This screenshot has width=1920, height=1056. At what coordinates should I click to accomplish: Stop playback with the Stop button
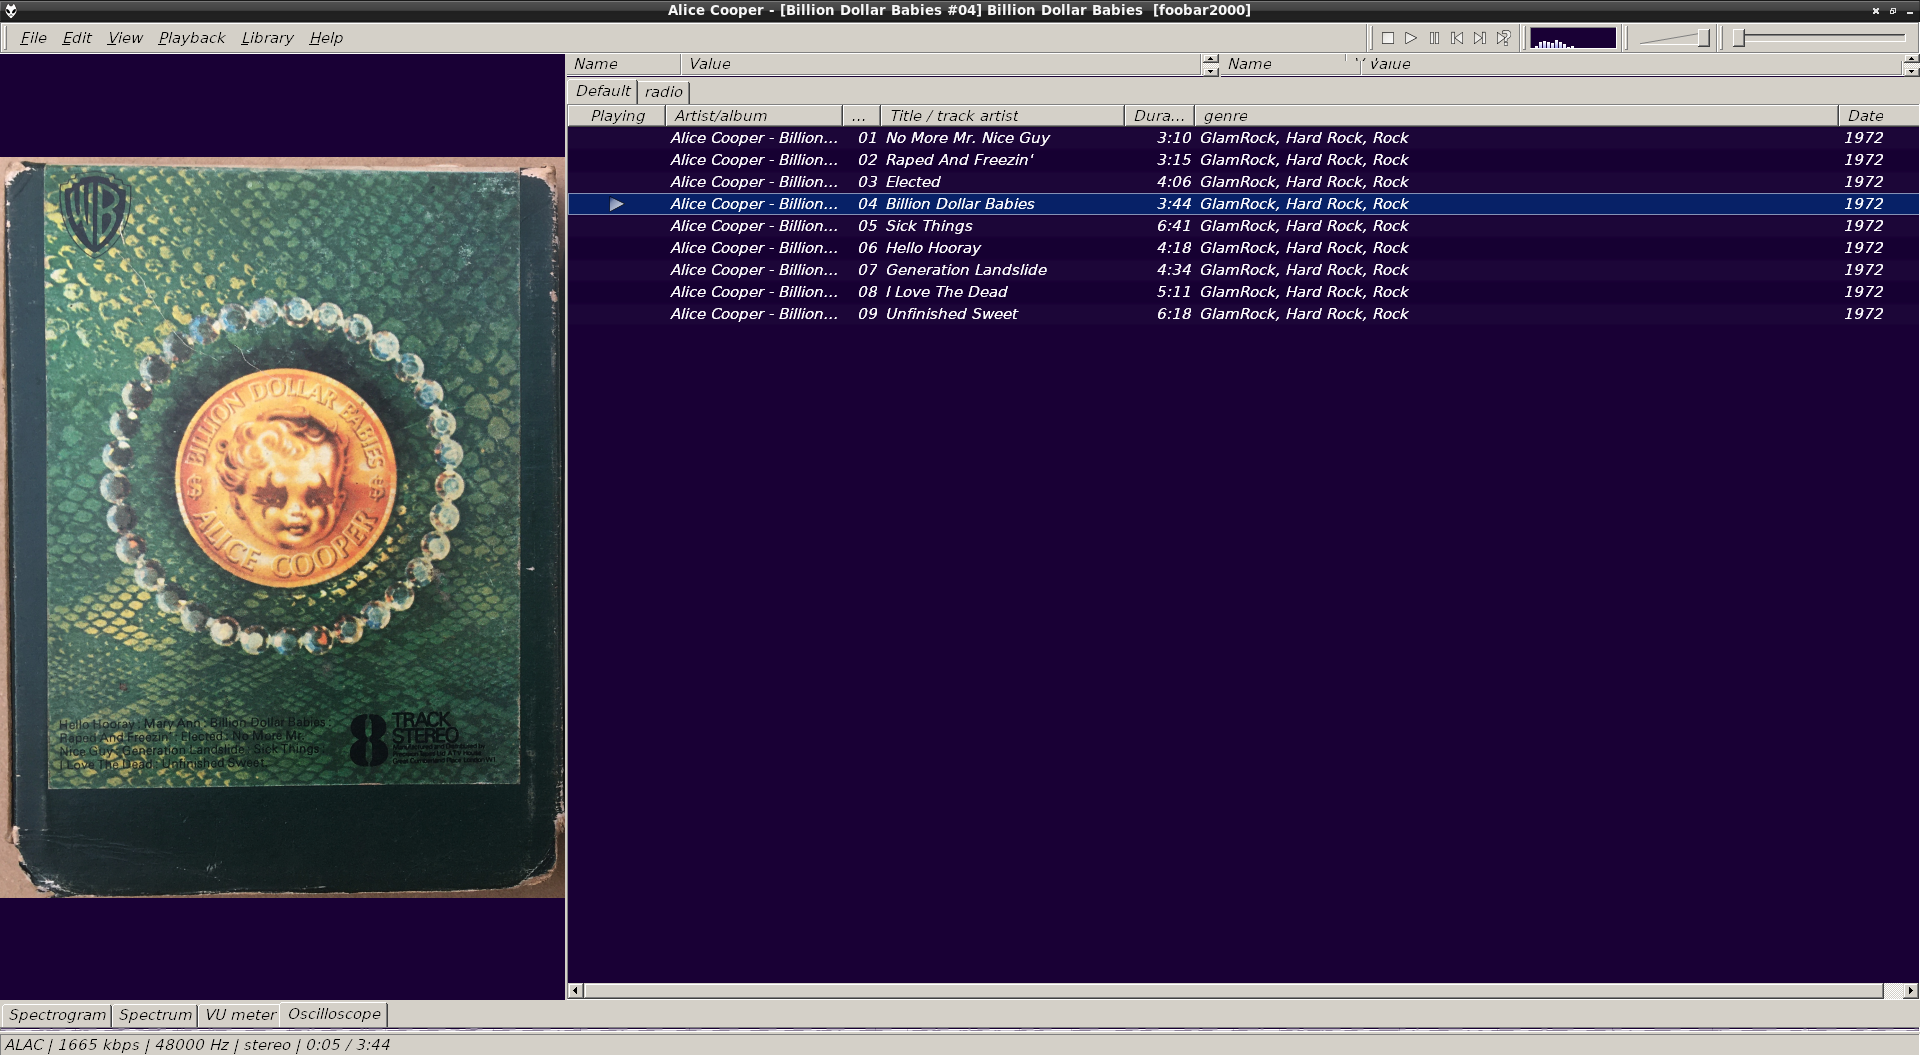(1388, 38)
